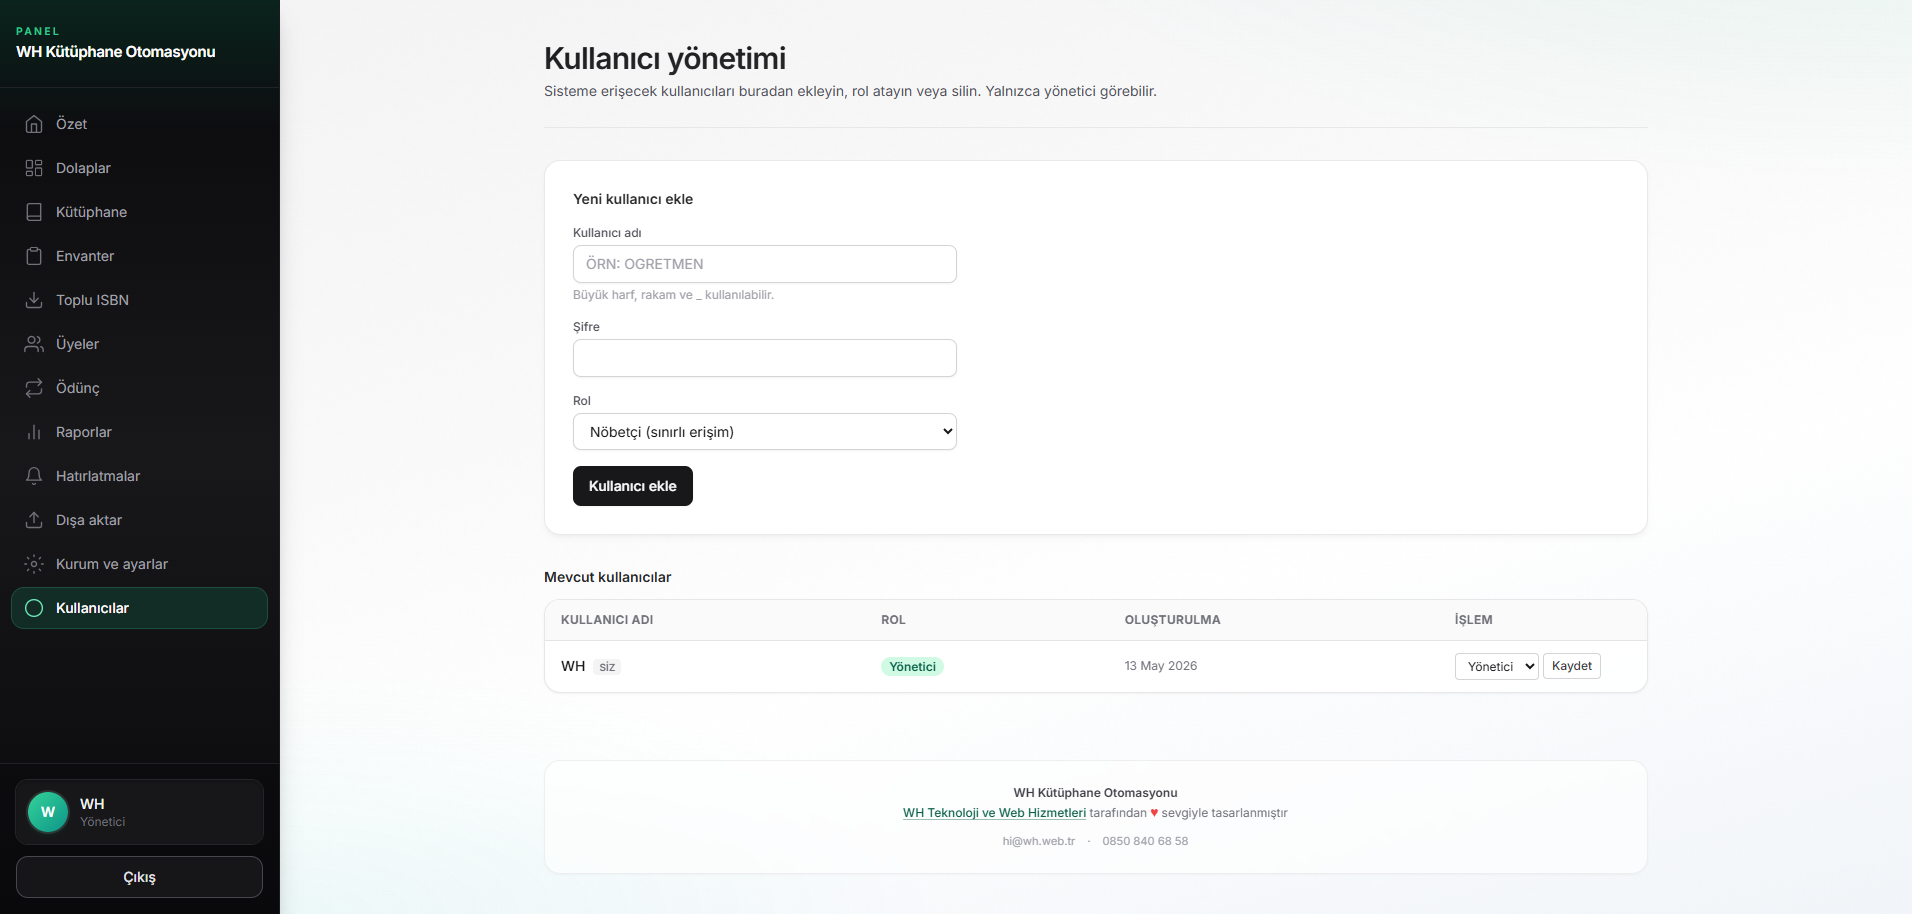Click the Kullanıcı ekle button
This screenshot has width=1912, height=914.
633,486
